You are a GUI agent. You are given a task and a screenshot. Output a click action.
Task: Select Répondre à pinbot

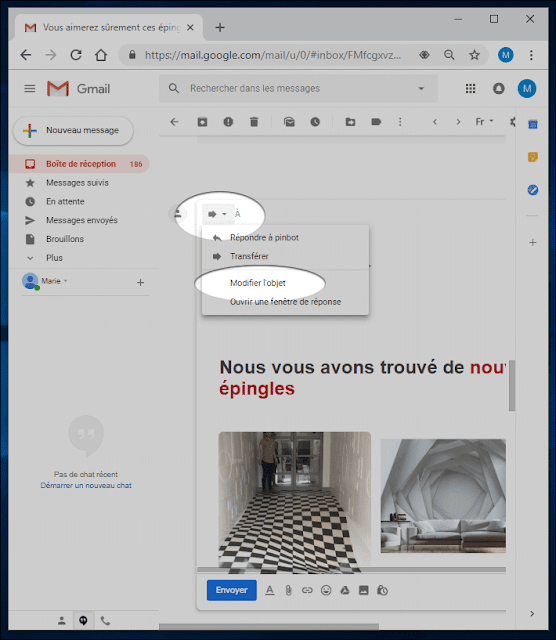pyautogui.click(x=285, y=238)
